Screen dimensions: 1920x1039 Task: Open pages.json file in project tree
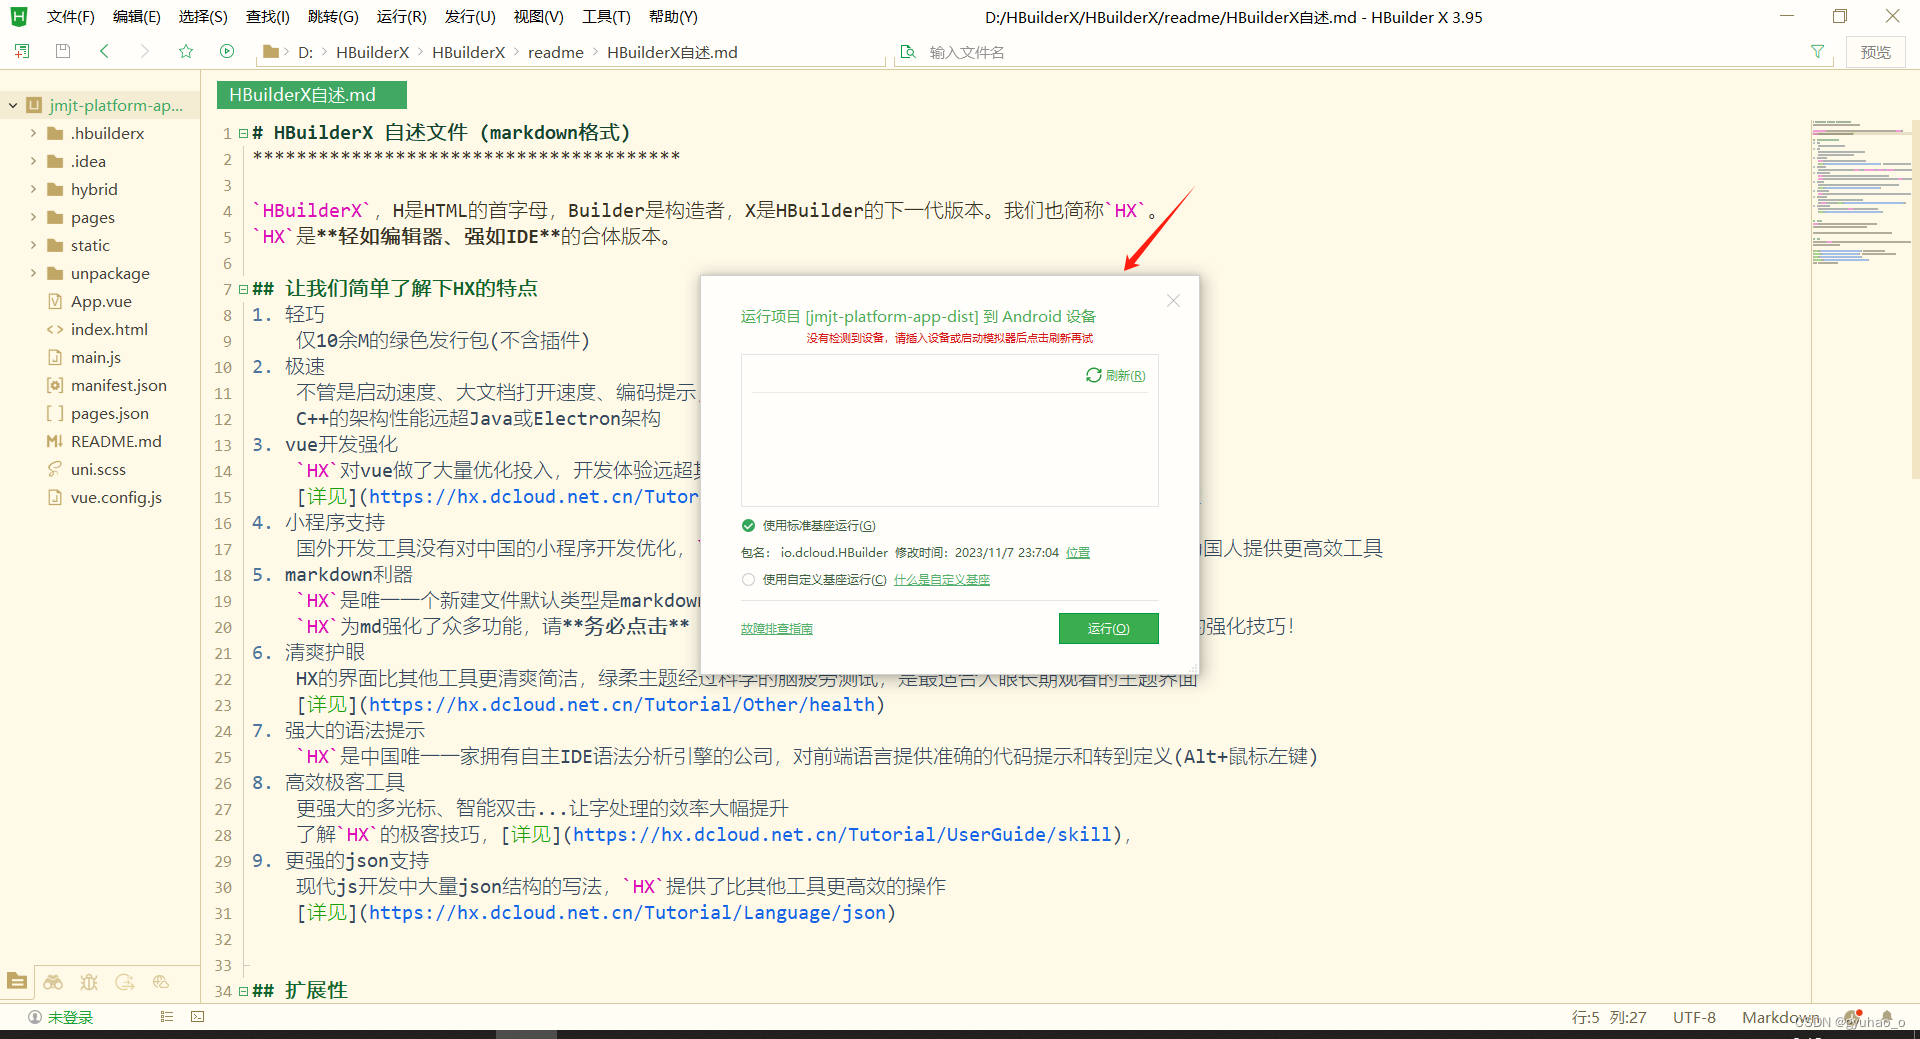pyautogui.click(x=110, y=413)
